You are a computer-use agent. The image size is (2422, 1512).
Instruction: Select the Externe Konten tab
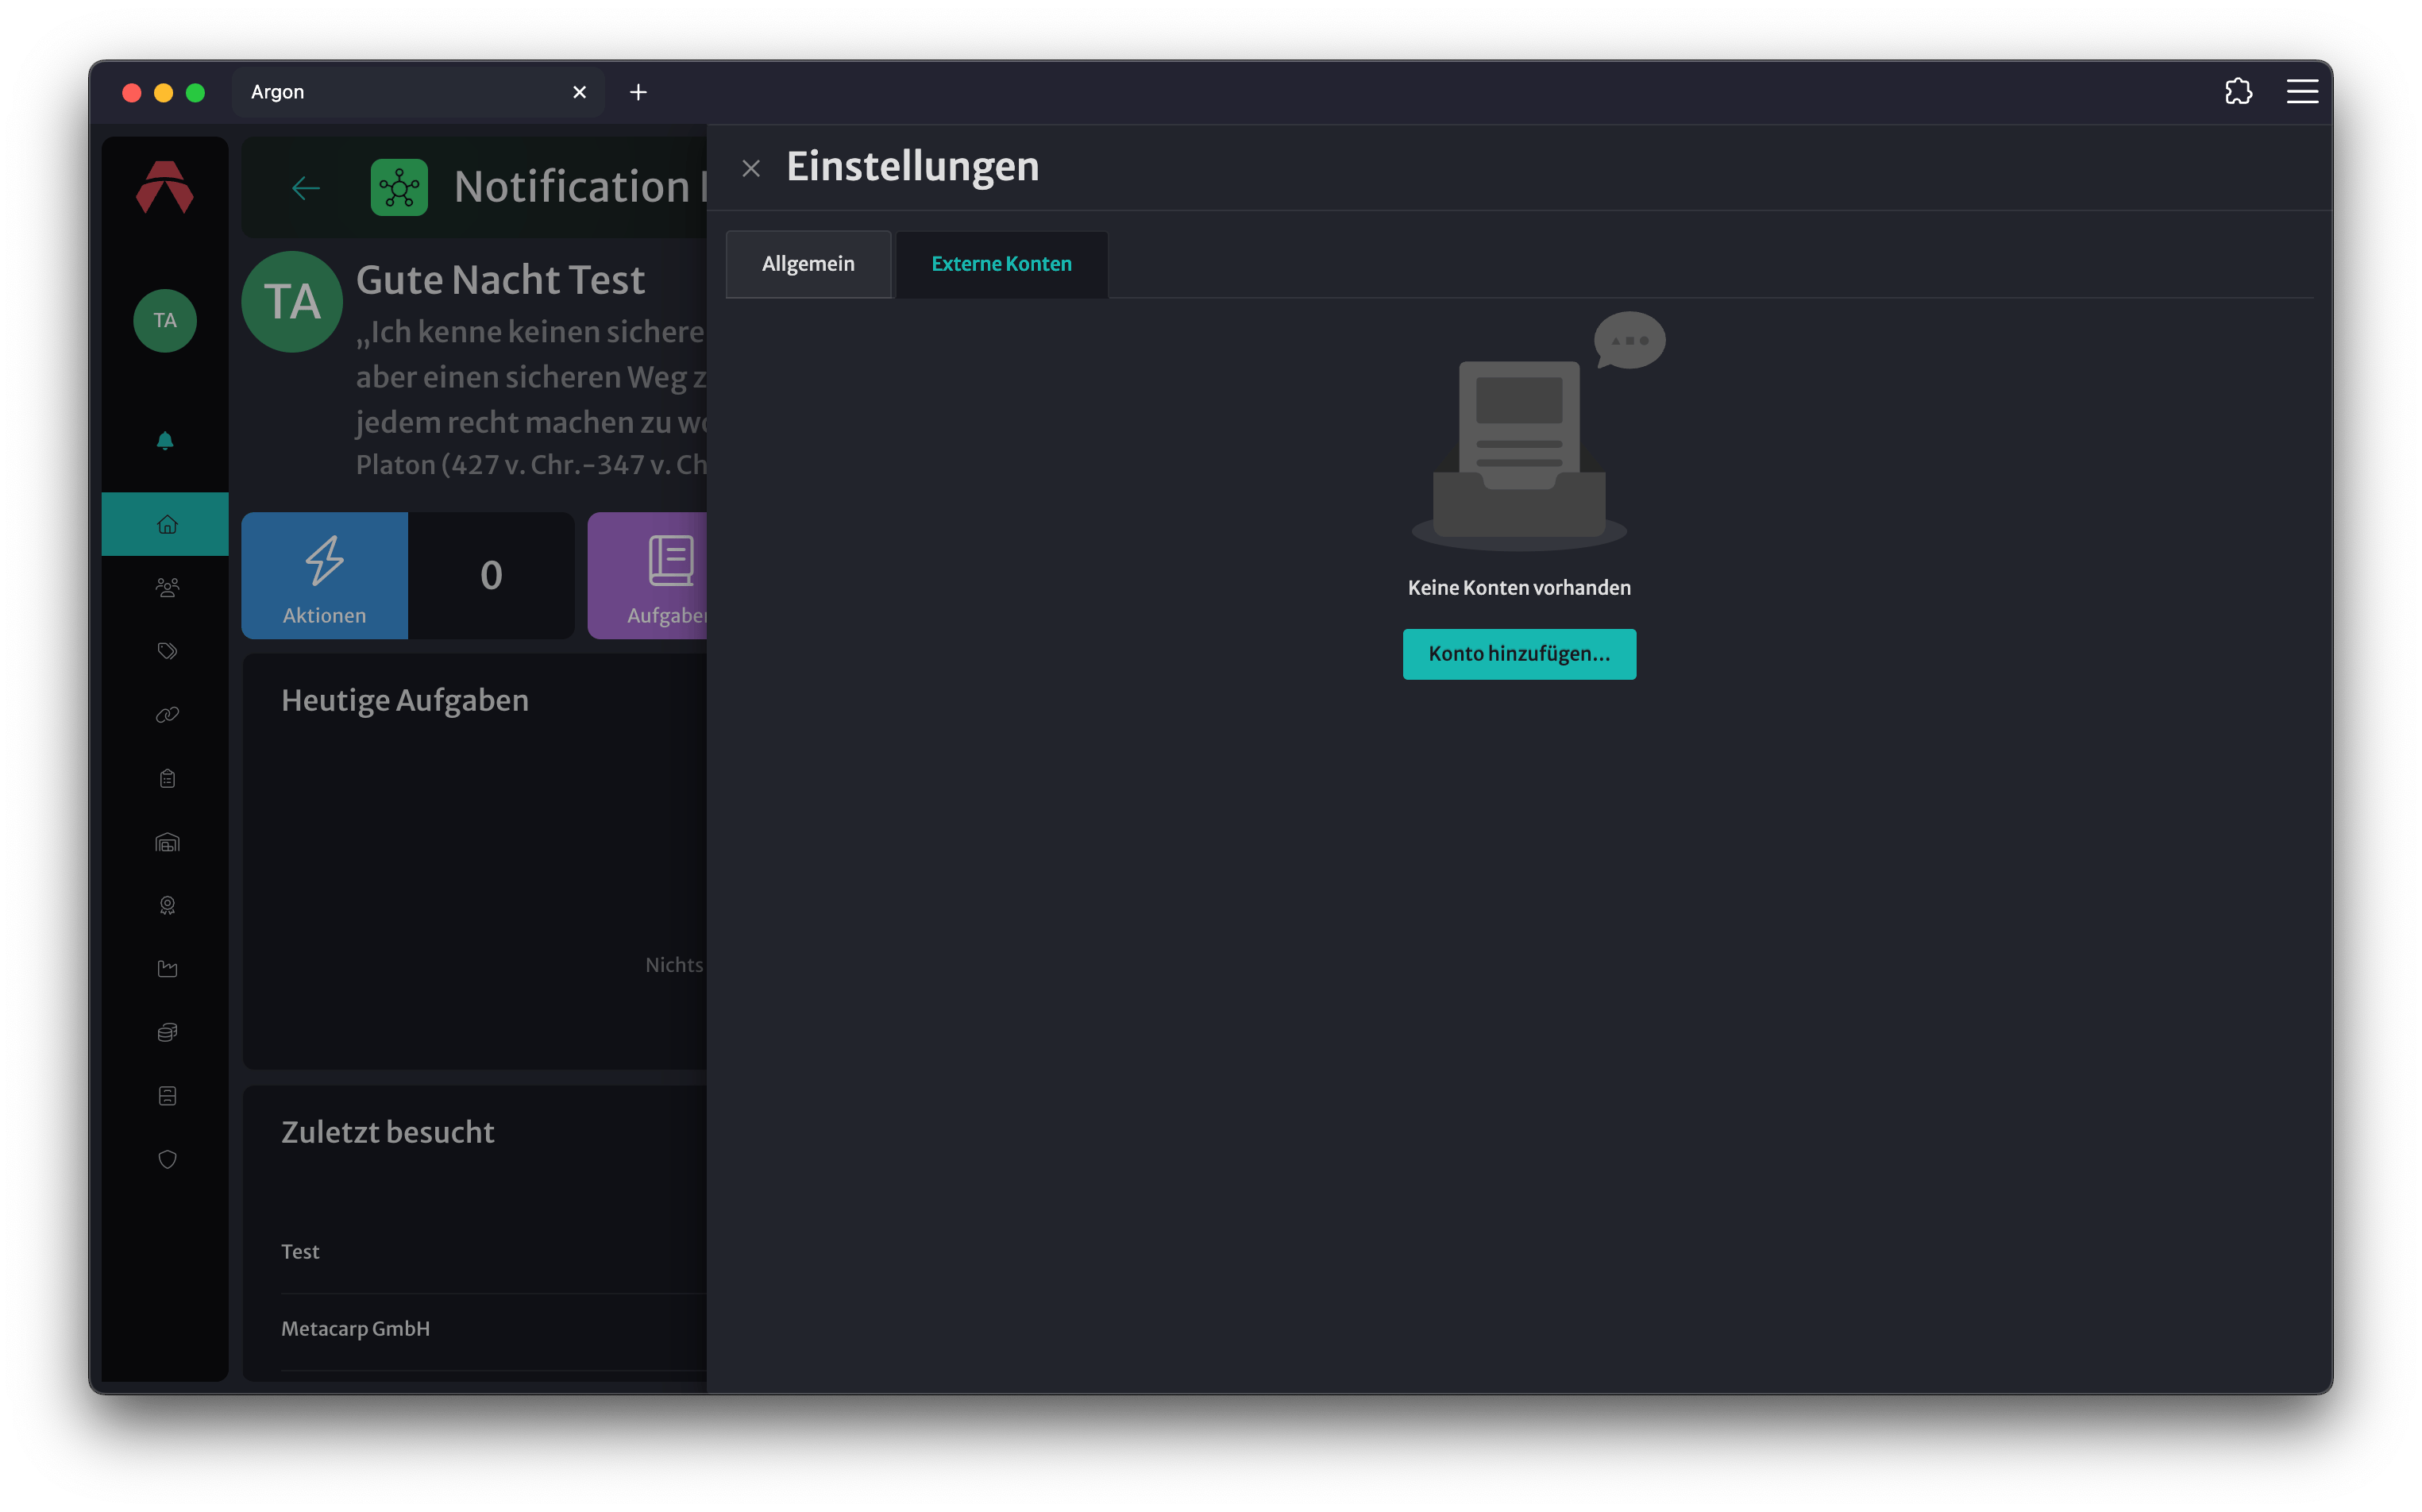tap(1001, 264)
